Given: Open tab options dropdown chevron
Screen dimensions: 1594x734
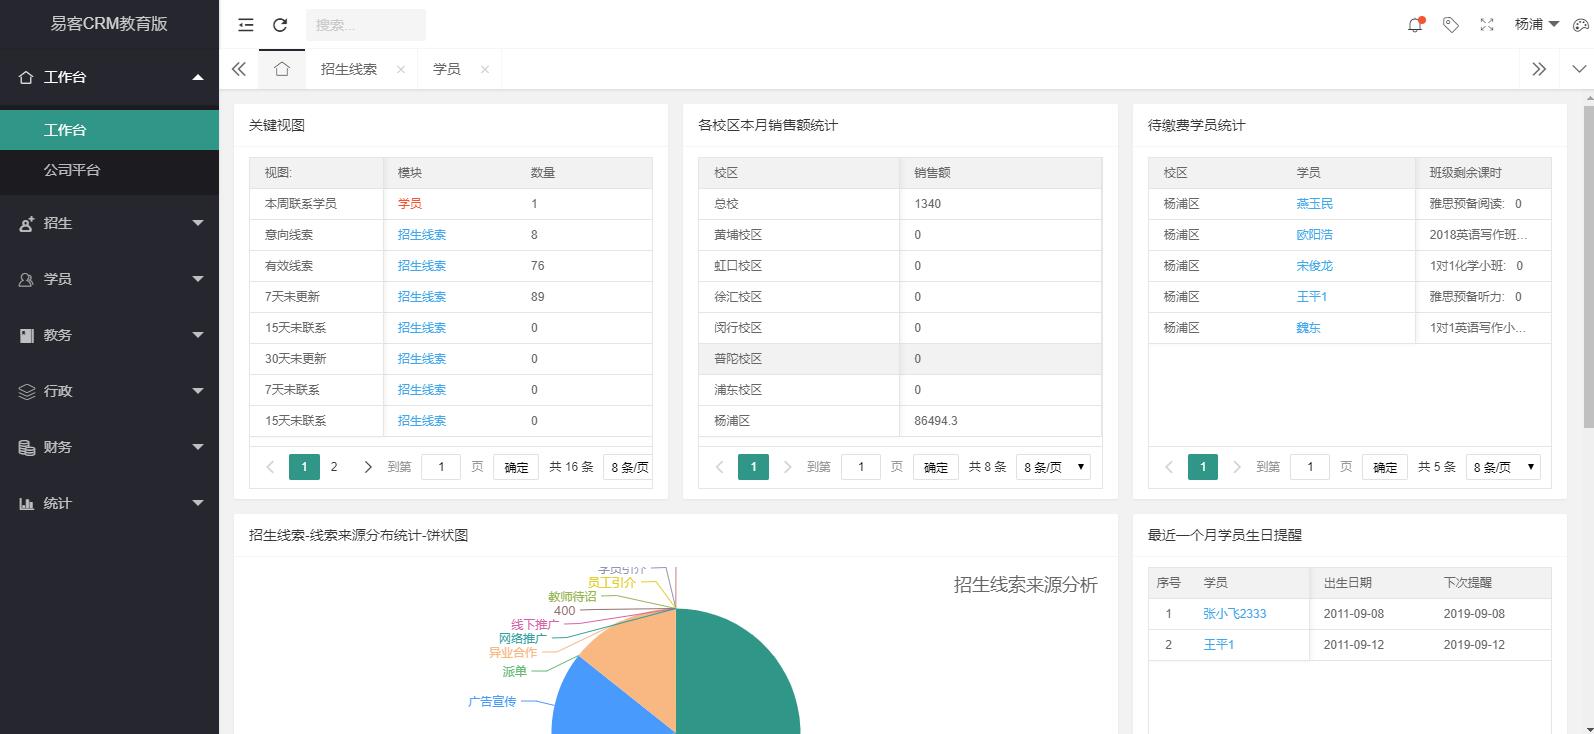Looking at the screenshot, I should point(1579,69).
